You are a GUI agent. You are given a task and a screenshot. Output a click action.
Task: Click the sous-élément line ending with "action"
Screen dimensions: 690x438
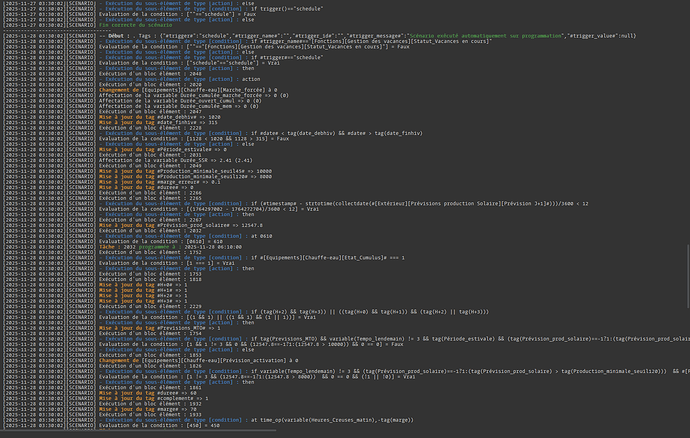pos(180,79)
